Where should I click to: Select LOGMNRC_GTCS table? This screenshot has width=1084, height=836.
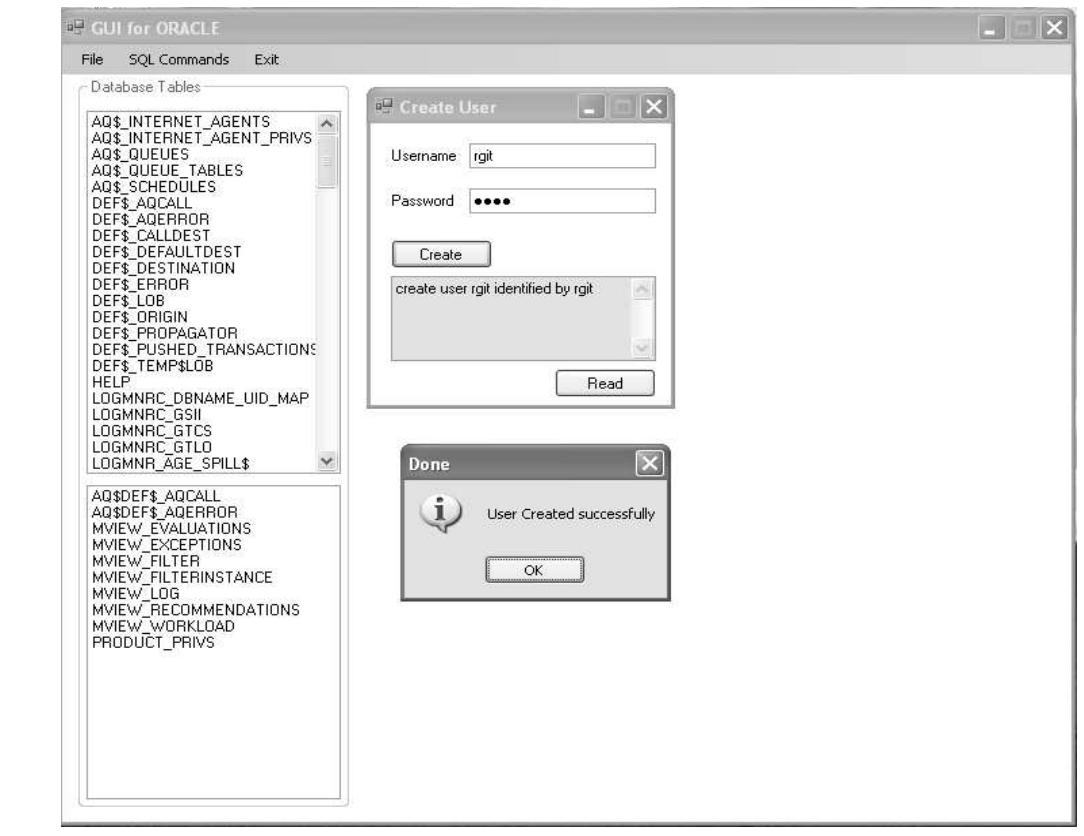[152, 431]
